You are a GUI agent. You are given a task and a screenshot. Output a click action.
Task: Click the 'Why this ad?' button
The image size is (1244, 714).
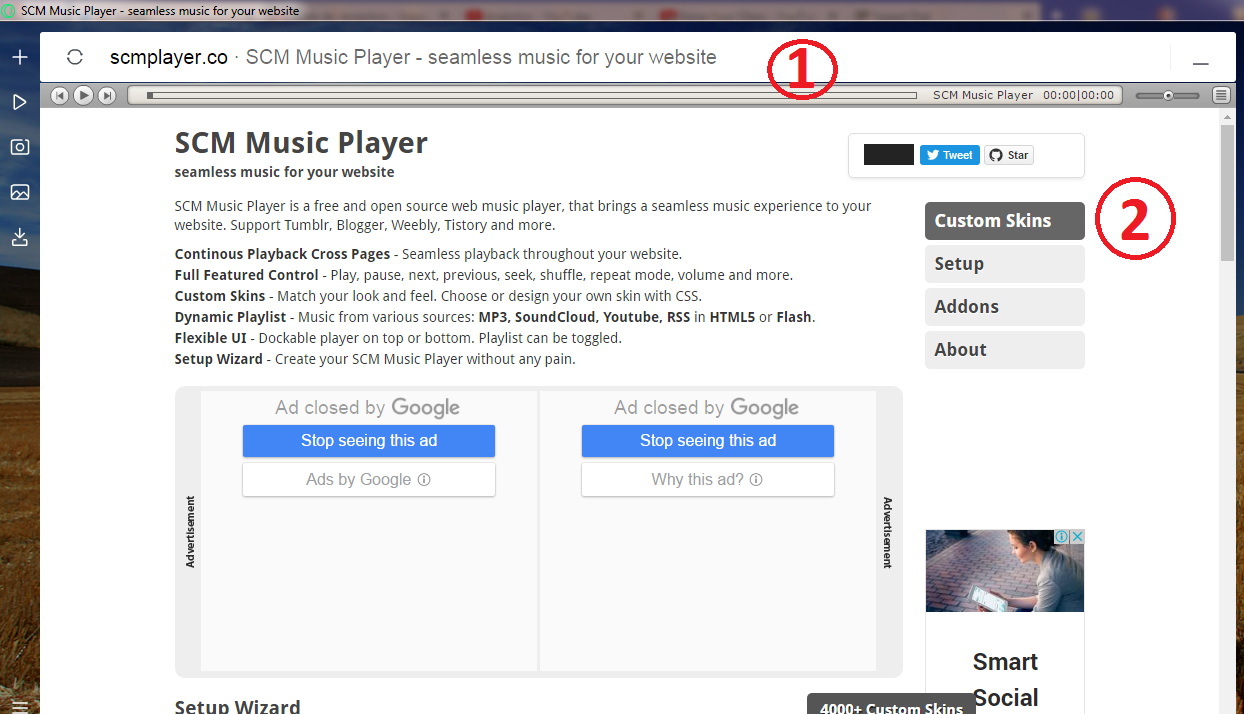pos(708,480)
